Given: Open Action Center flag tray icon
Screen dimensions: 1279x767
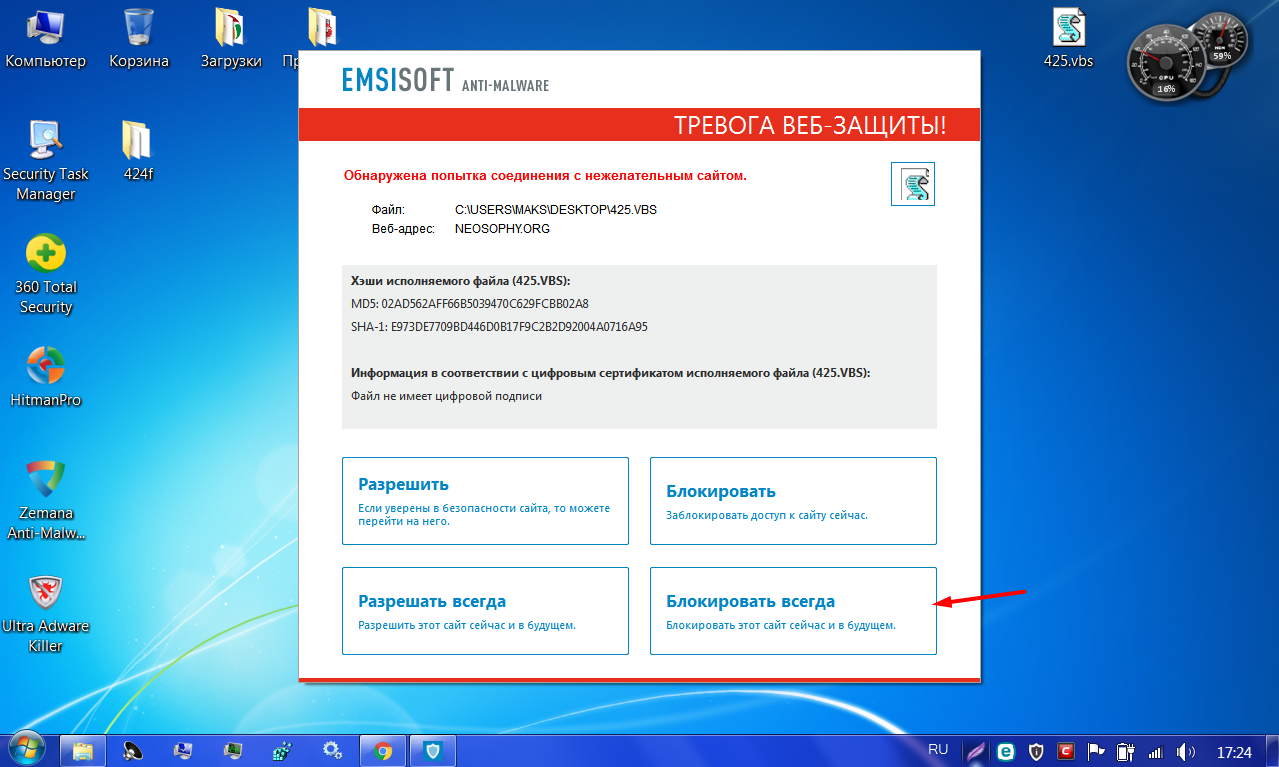Looking at the screenshot, I should 1096,751.
